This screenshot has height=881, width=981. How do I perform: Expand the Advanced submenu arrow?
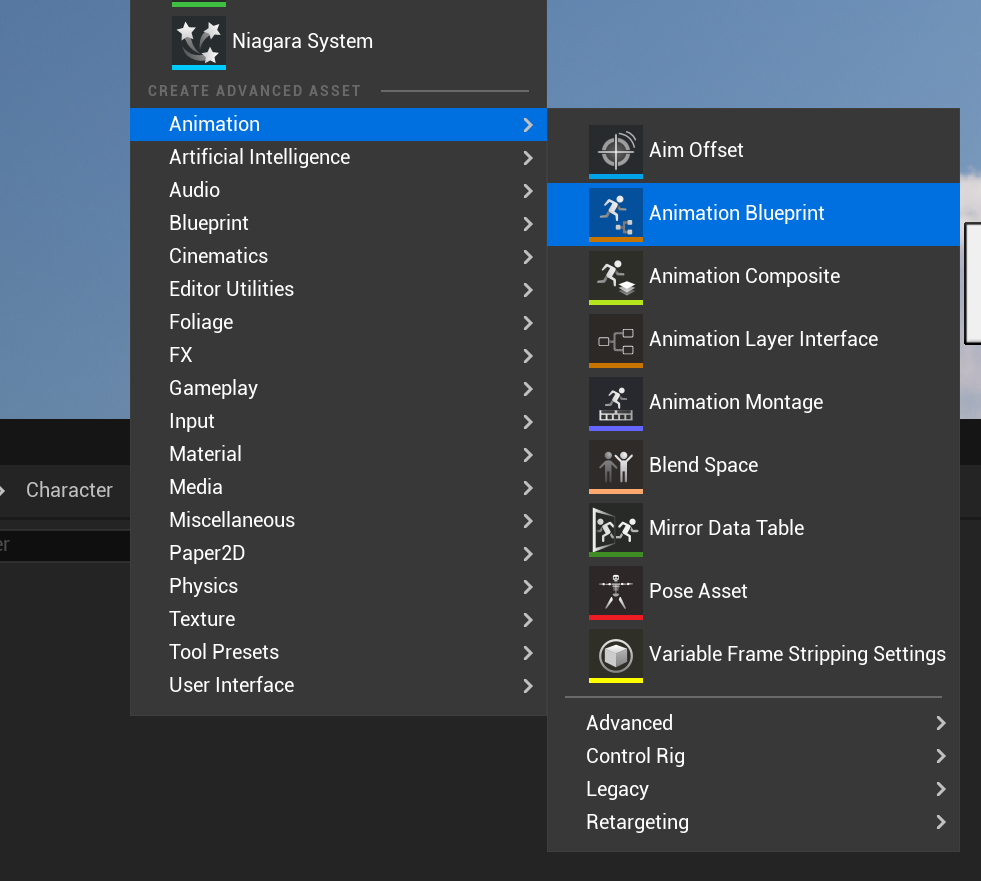[941, 723]
